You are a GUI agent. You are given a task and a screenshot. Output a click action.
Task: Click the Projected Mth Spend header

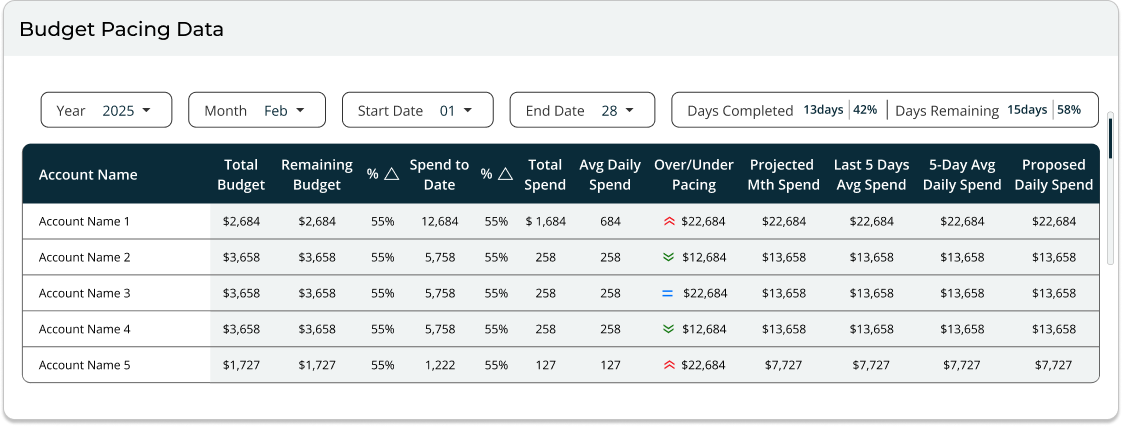(783, 174)
